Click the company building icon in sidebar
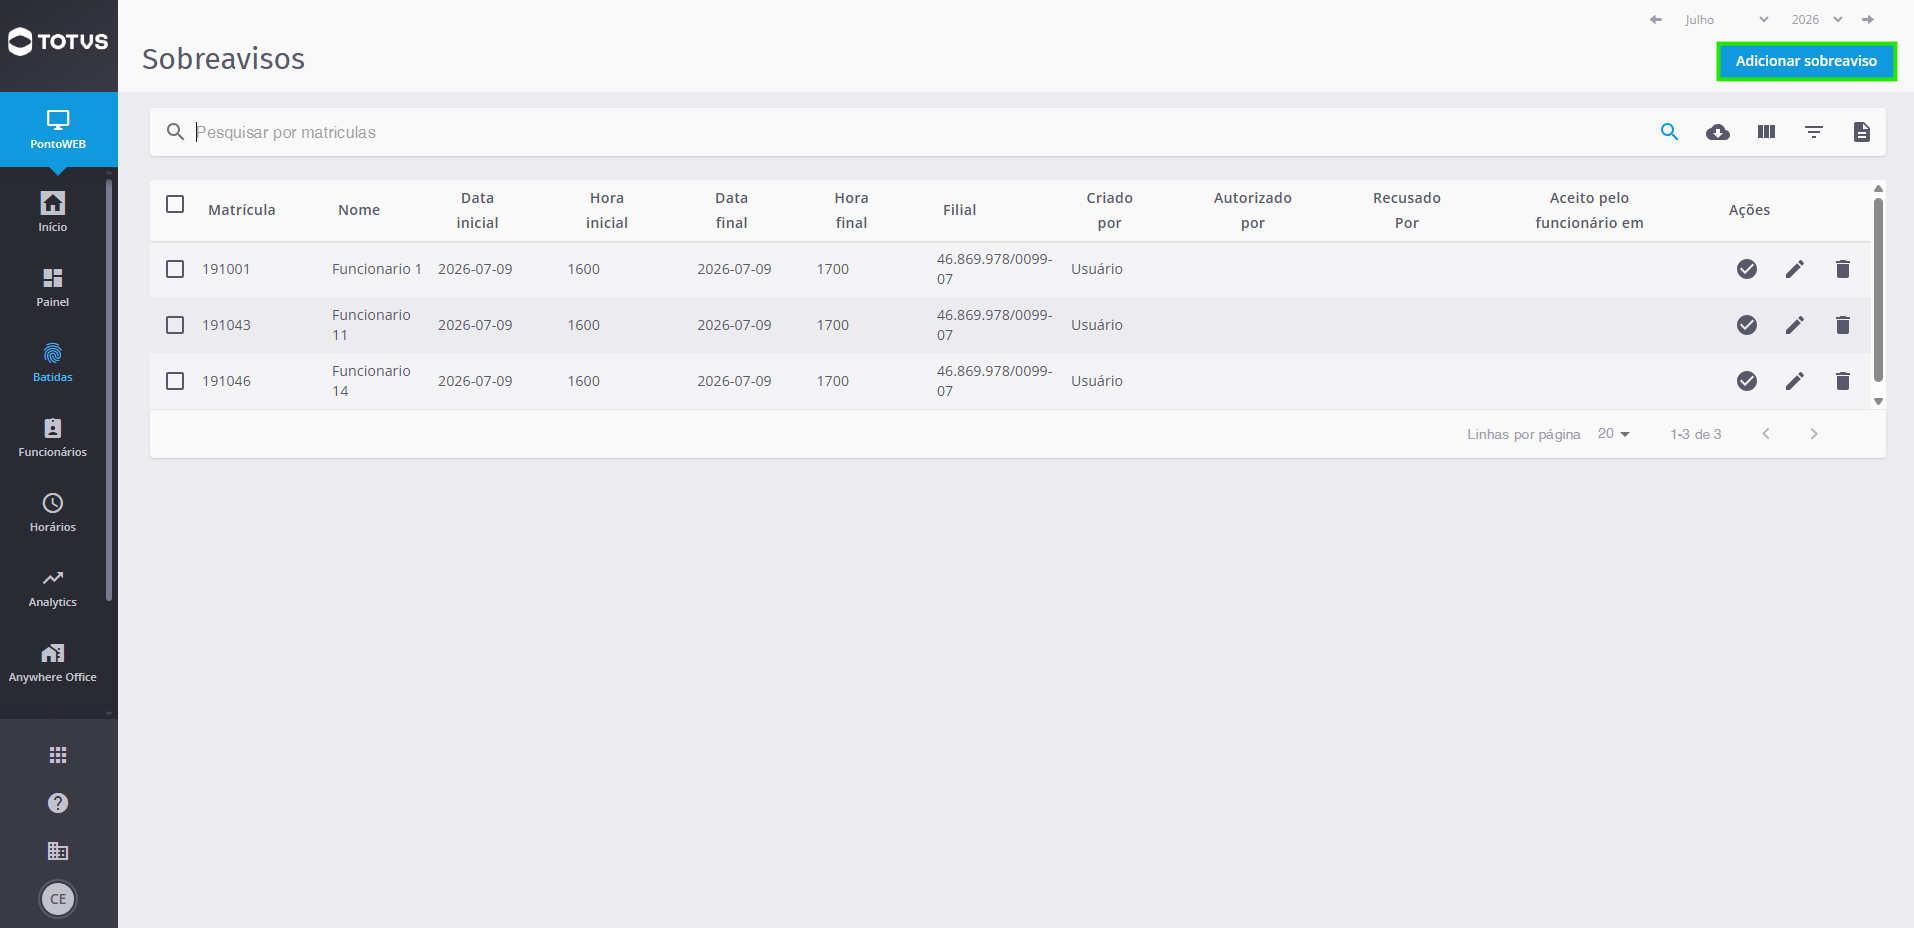Screen dimensions: 1914x928 (x=58, y=851)
